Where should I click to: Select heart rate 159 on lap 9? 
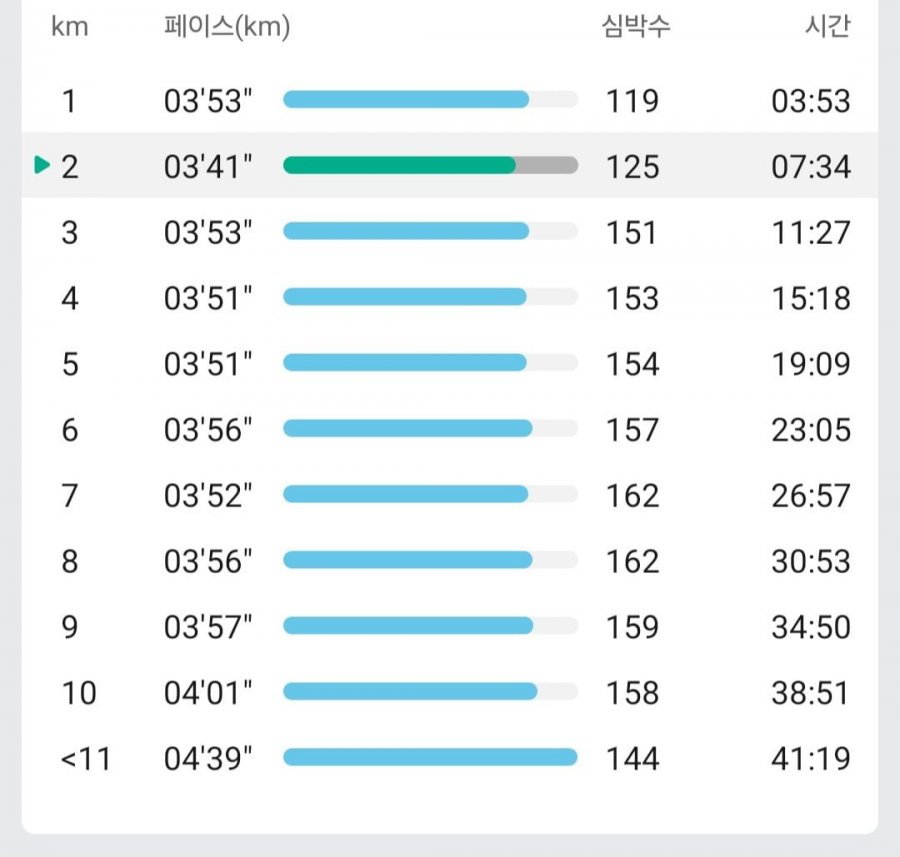click(633, 627)
